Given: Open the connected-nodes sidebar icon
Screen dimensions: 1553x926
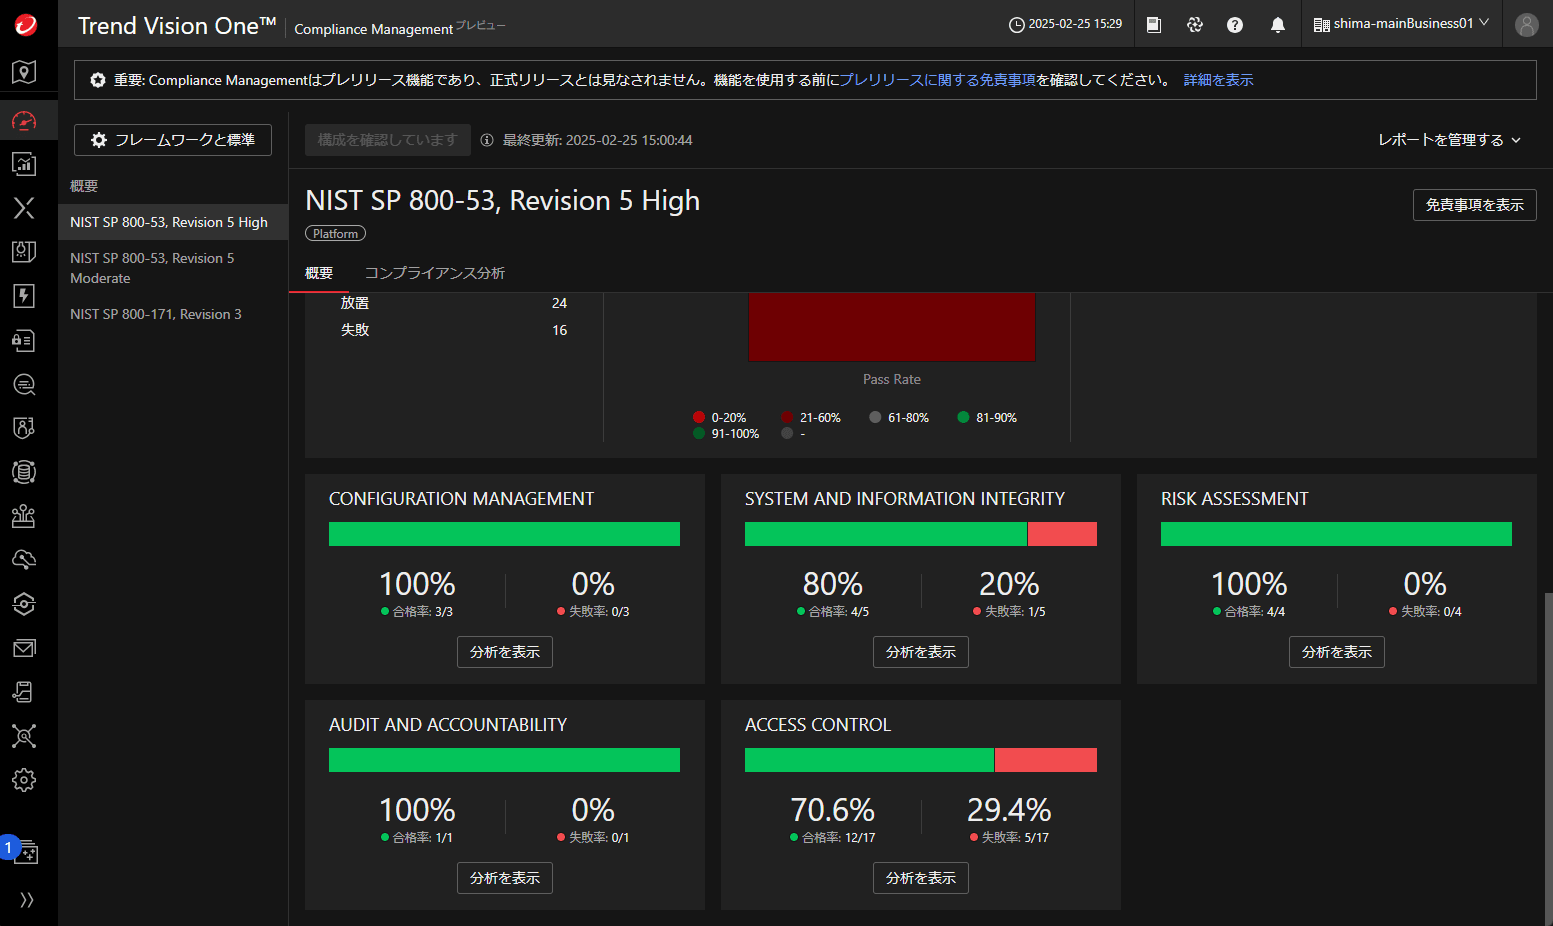Looking at the screenshot, I should pos(24,736).
